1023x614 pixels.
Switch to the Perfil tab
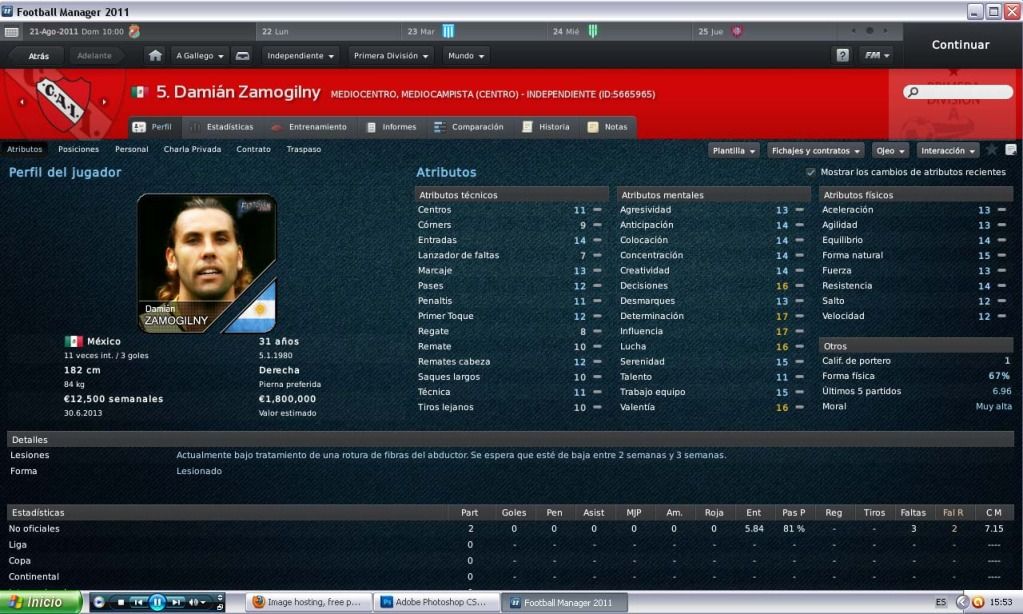[x=154, y=127]
